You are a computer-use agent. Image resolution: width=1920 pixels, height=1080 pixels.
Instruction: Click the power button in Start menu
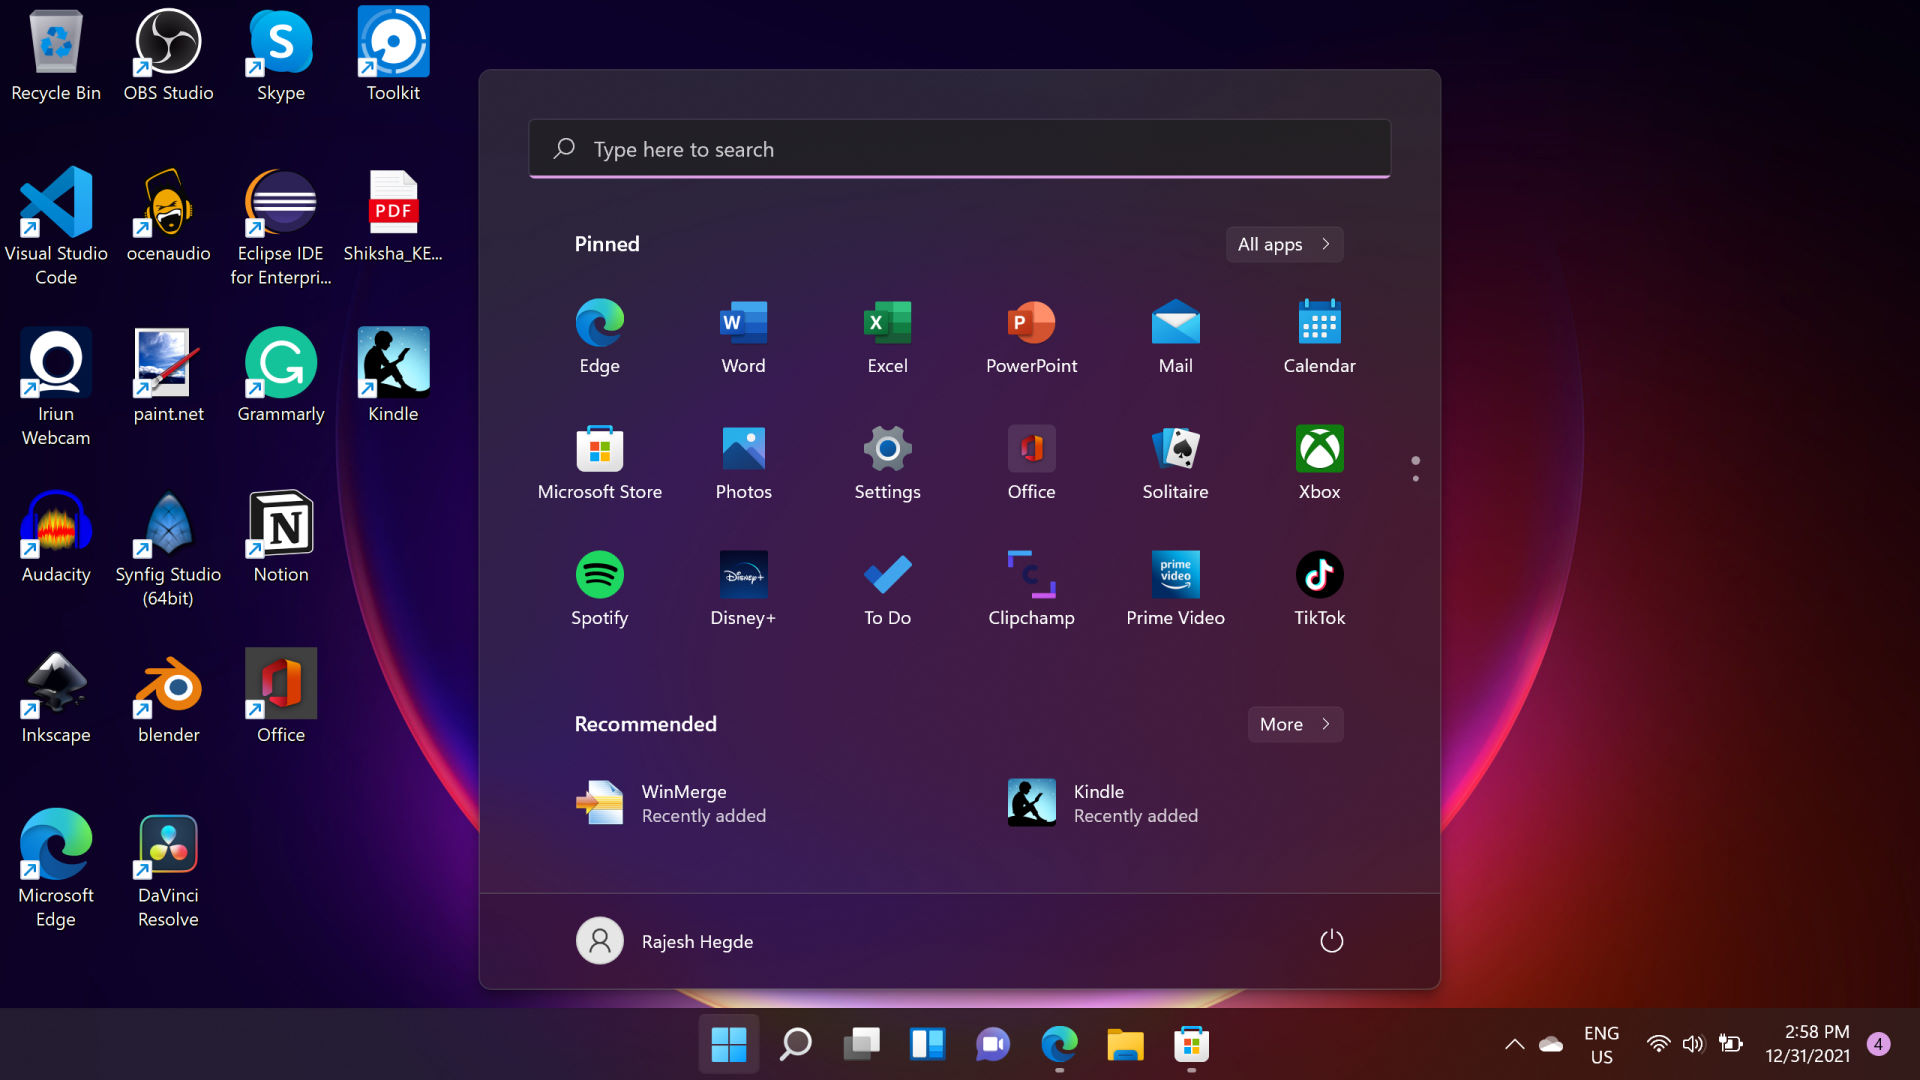(x=1331, y=941)
